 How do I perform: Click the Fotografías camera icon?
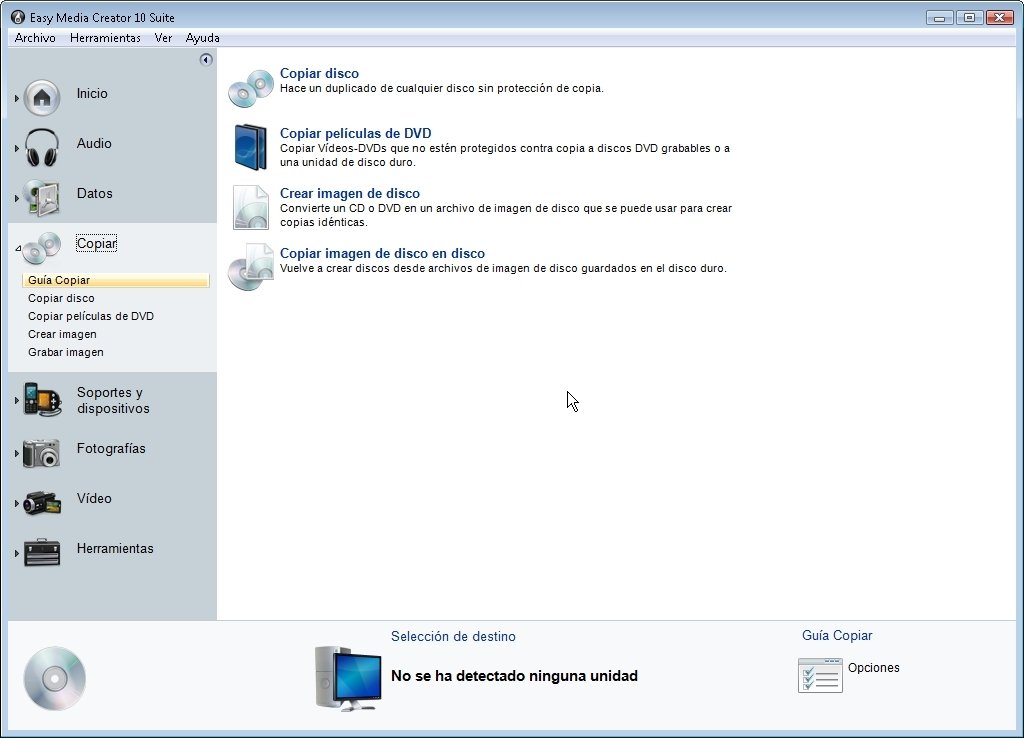(41, 453)
